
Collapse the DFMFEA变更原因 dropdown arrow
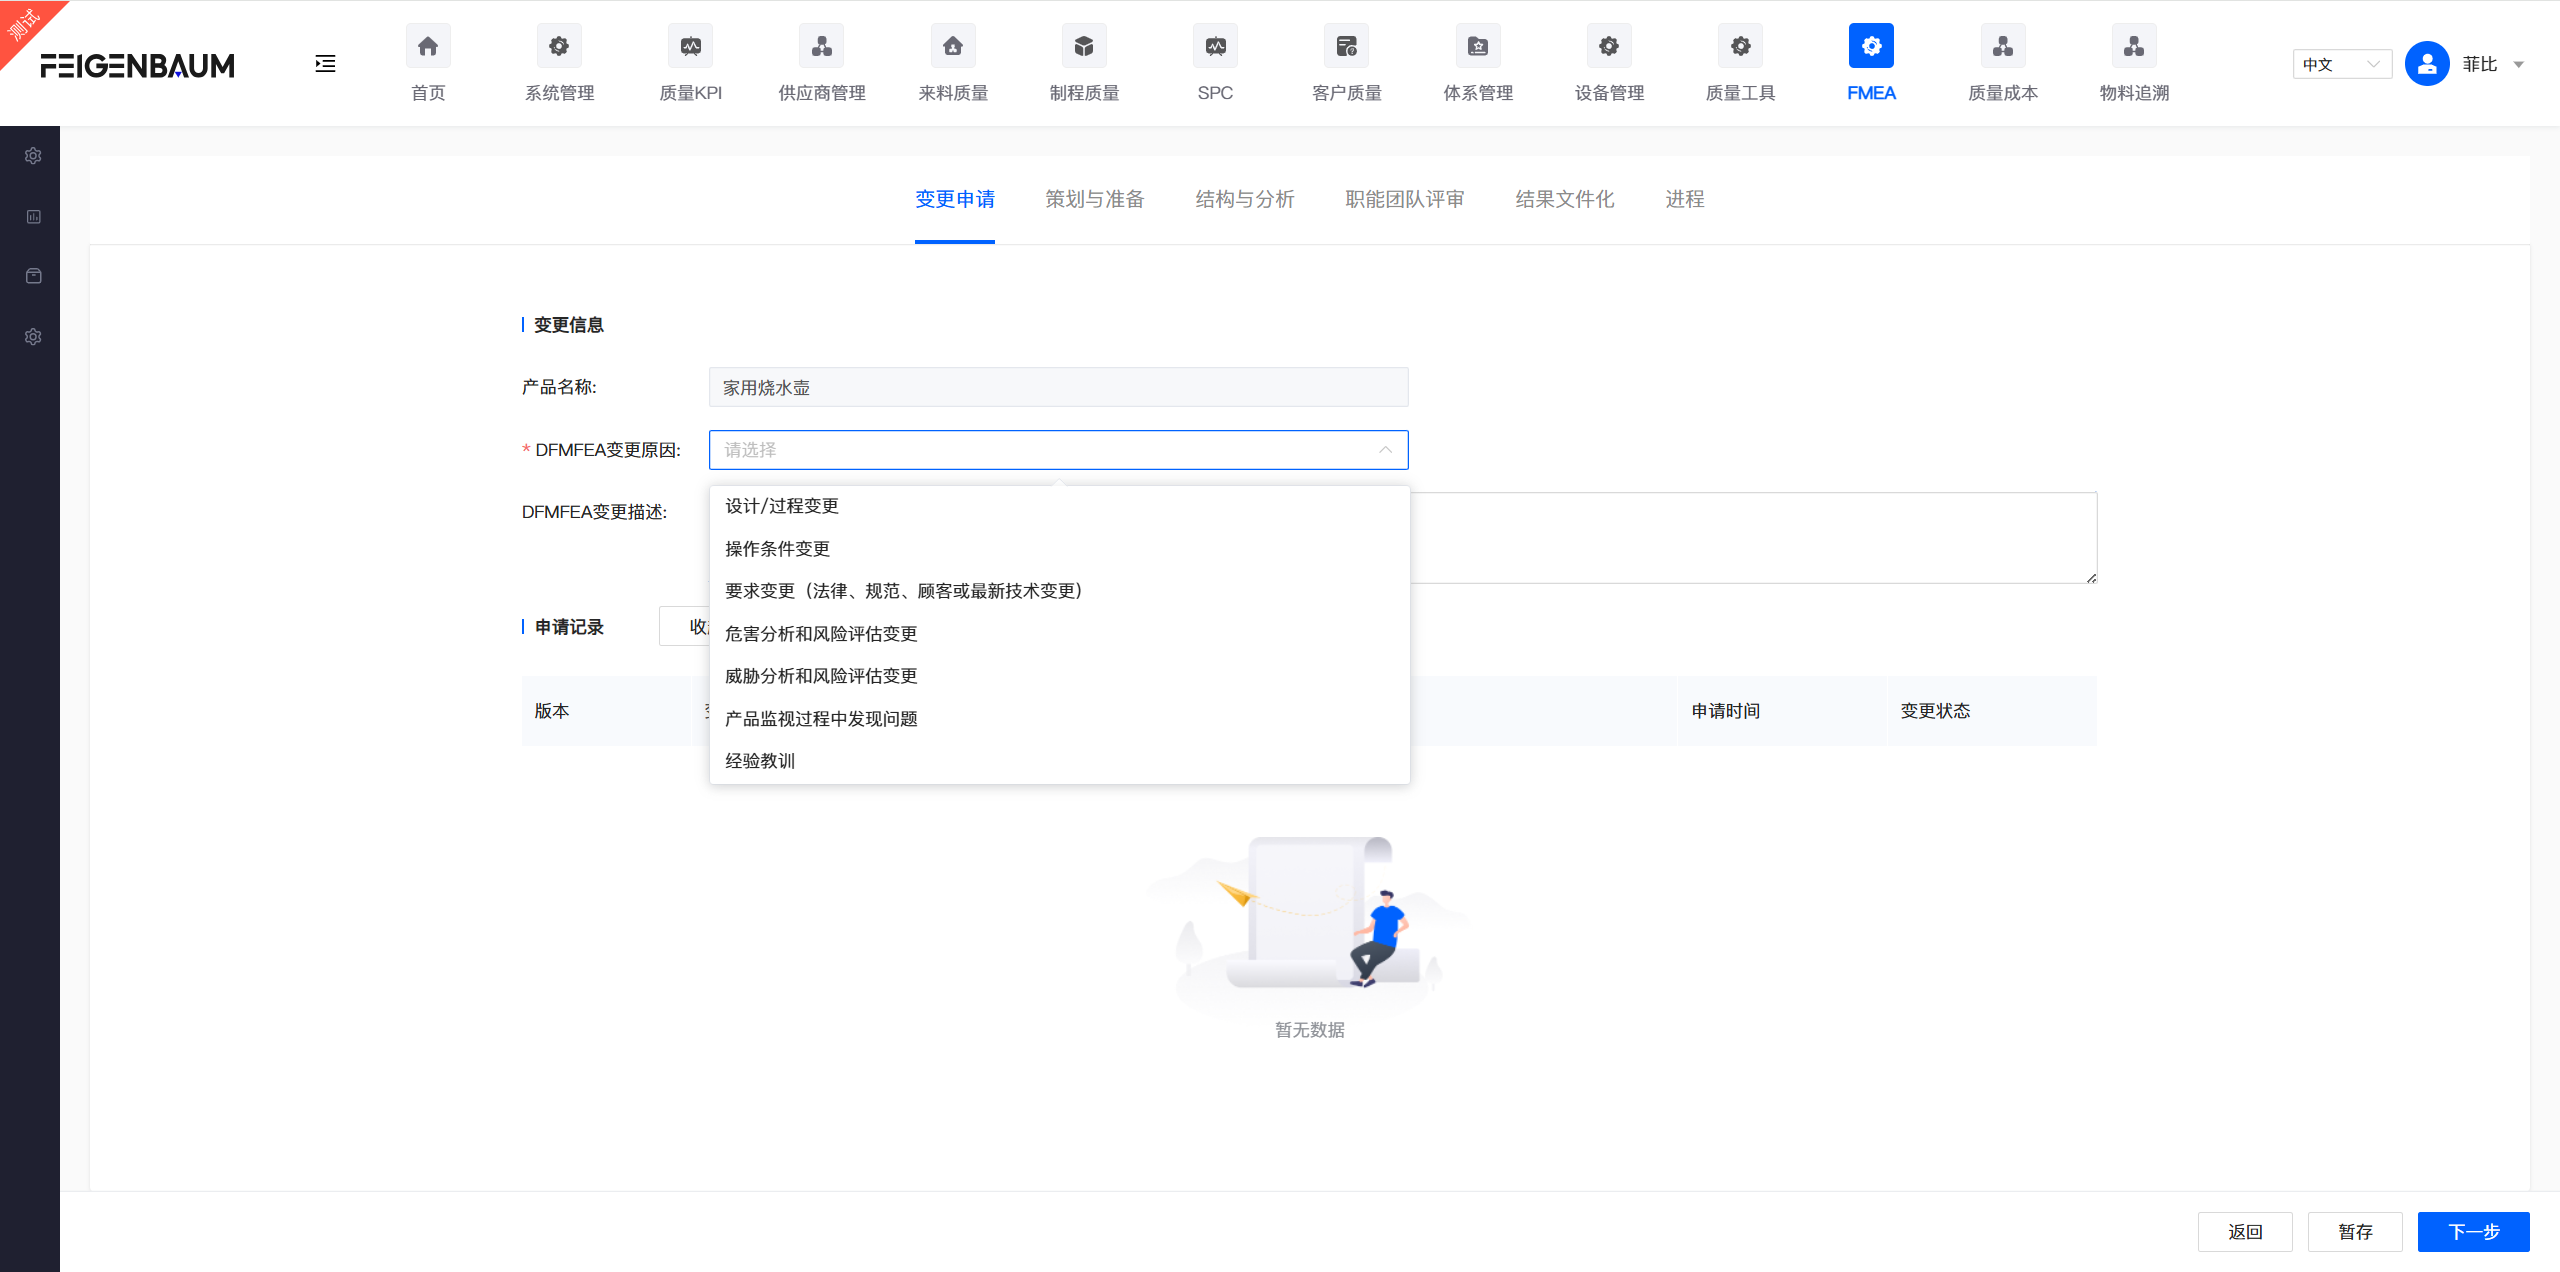click(1386, 450)
